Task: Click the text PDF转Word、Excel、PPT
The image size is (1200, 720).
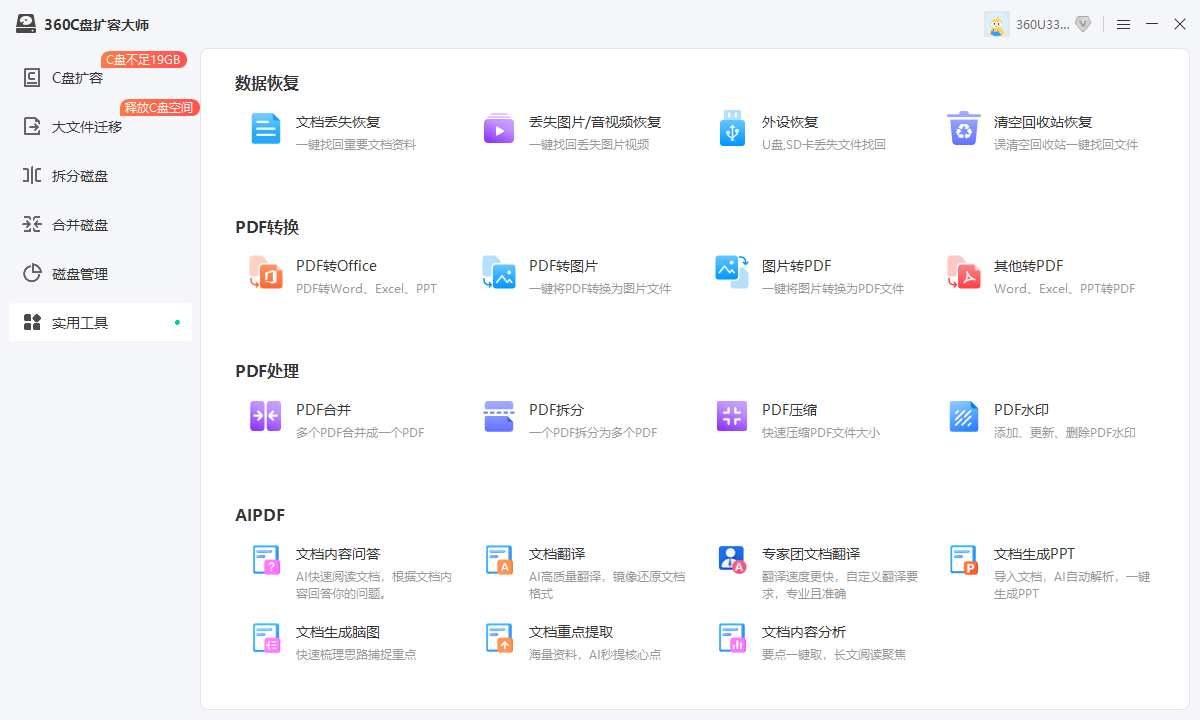Action: click(x=366, y=289)
